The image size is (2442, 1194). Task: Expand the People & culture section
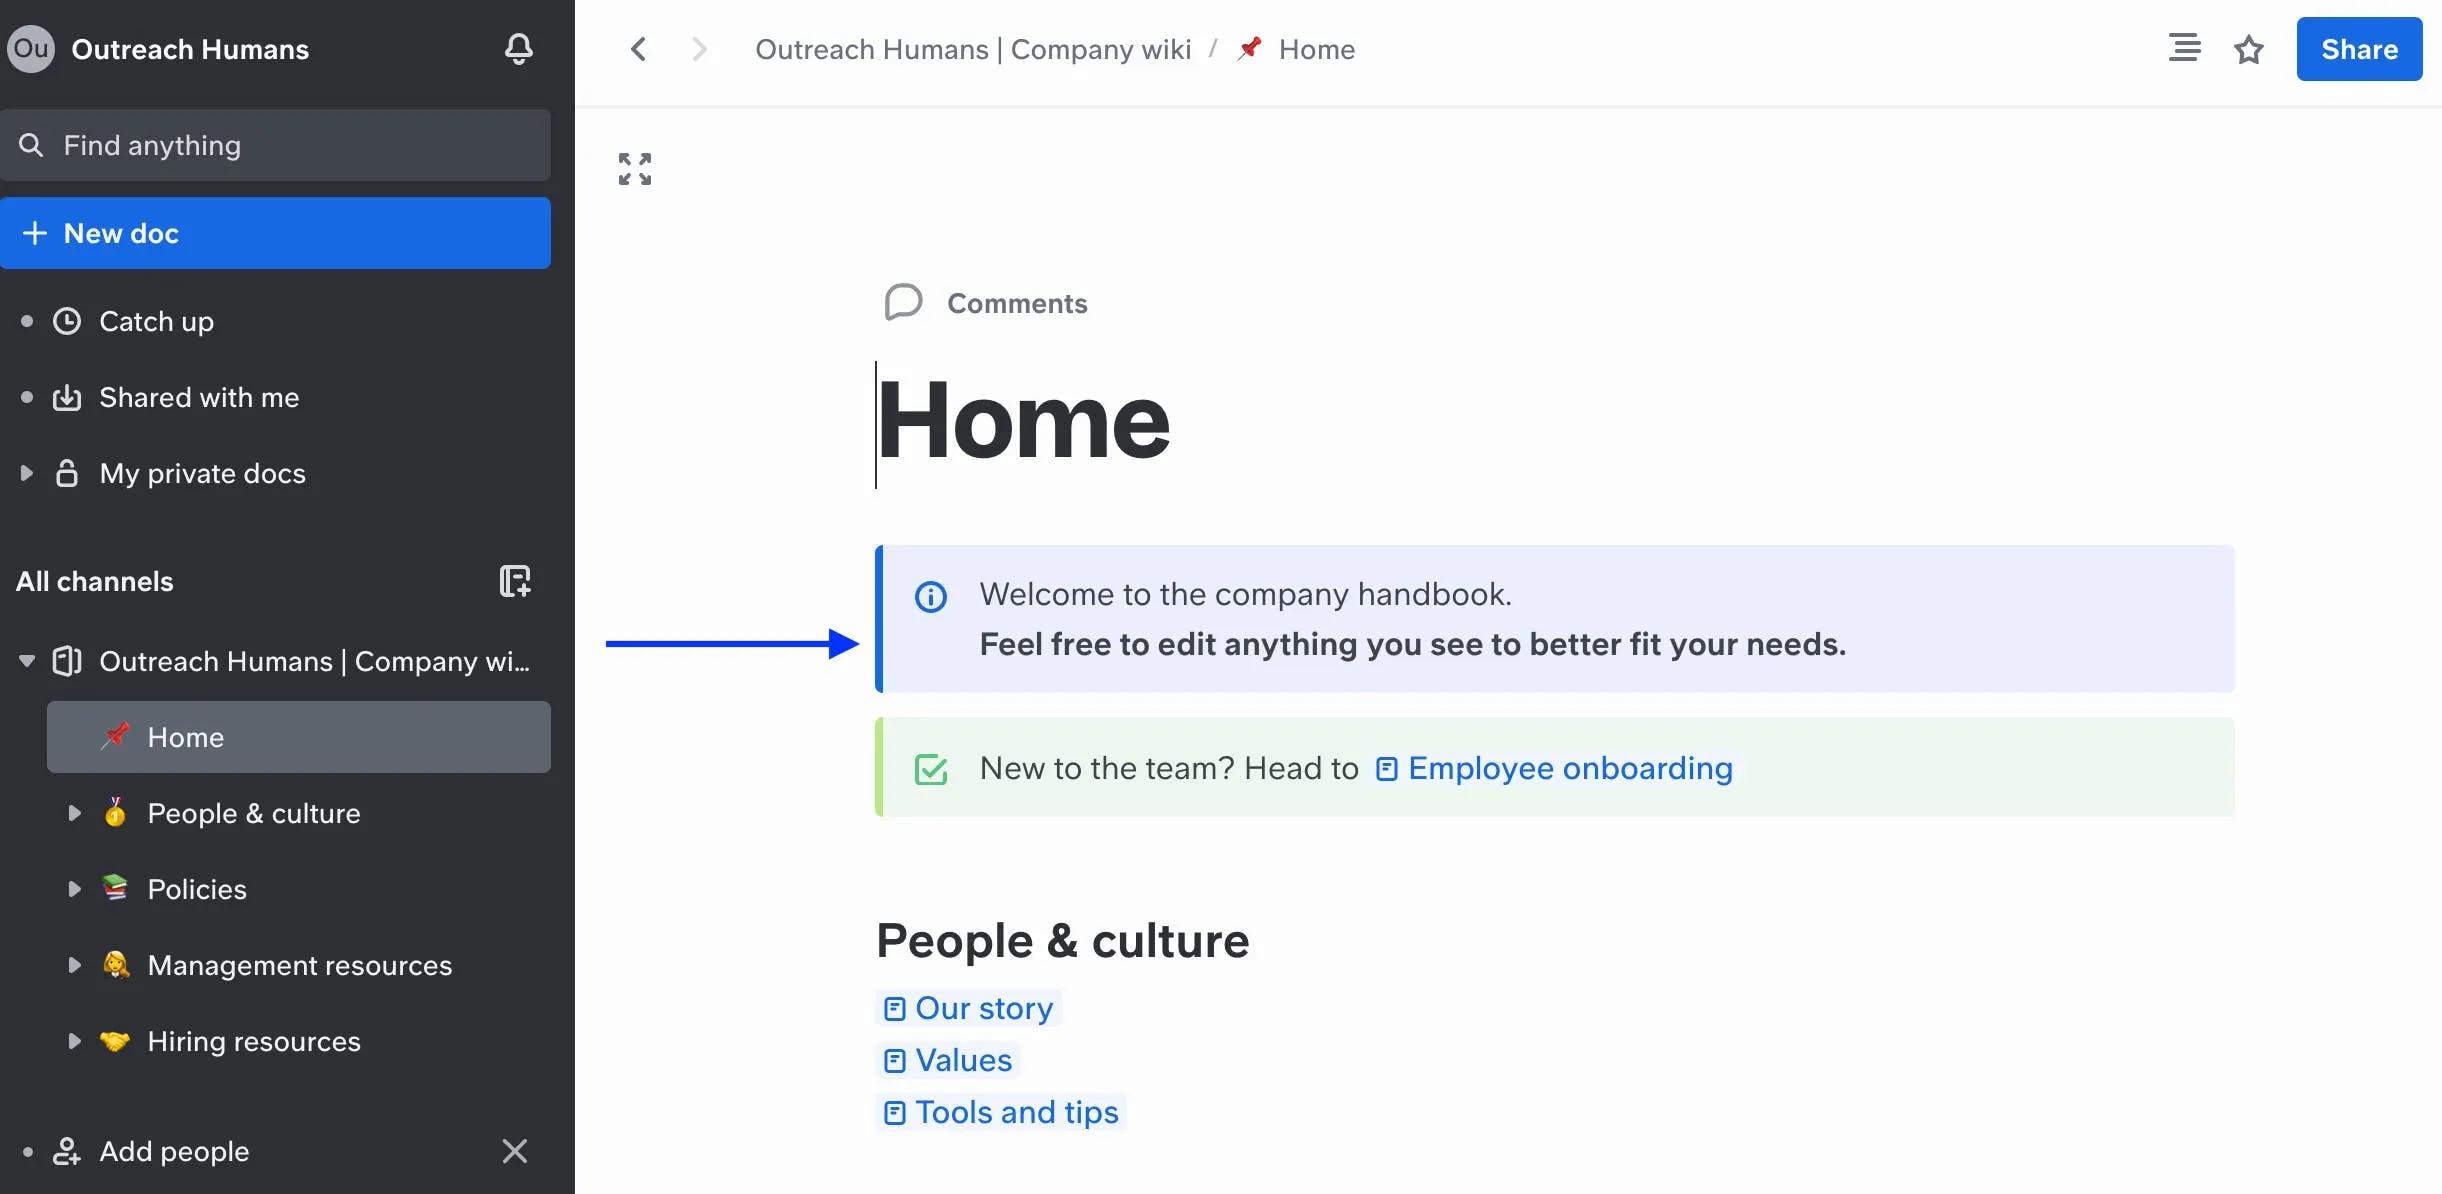click(73, 813)
